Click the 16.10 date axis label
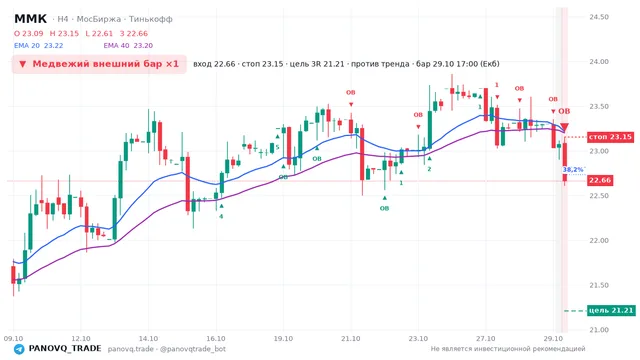 coord(216,339)
